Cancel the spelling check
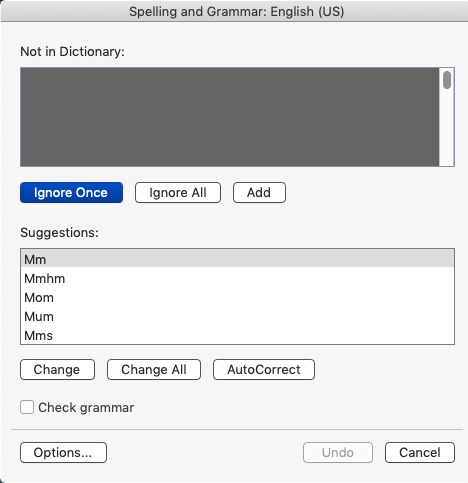This screenshot has width=468, height=483. coord(420,452)
